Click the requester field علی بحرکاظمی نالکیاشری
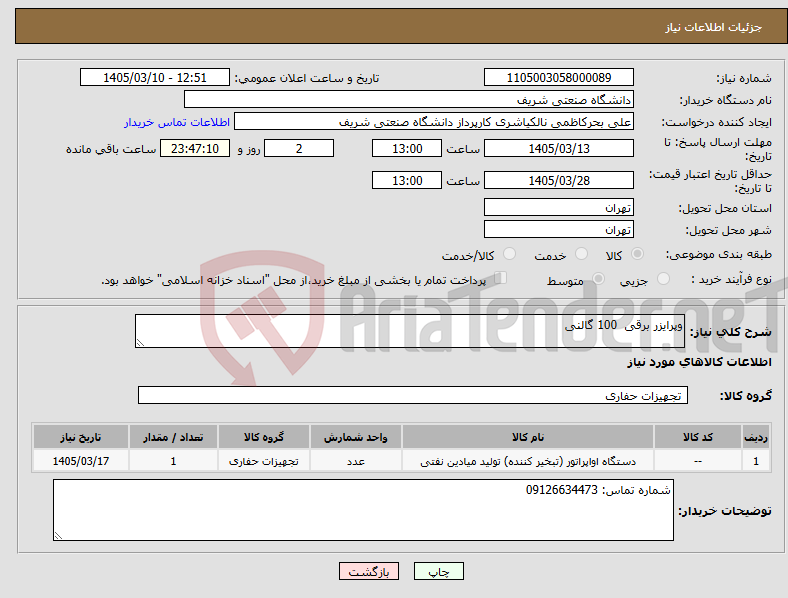788x598 pixels. (434, 122)
